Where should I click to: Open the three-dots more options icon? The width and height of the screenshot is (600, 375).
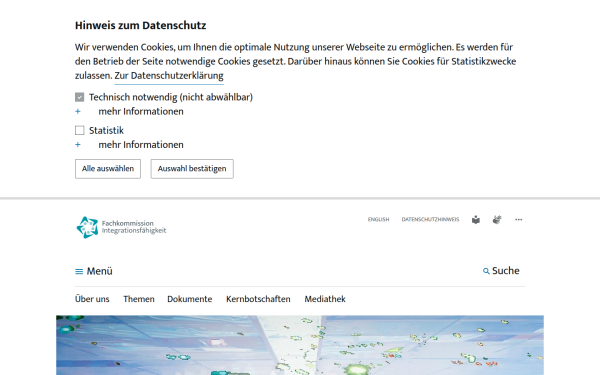click(518, 220)
